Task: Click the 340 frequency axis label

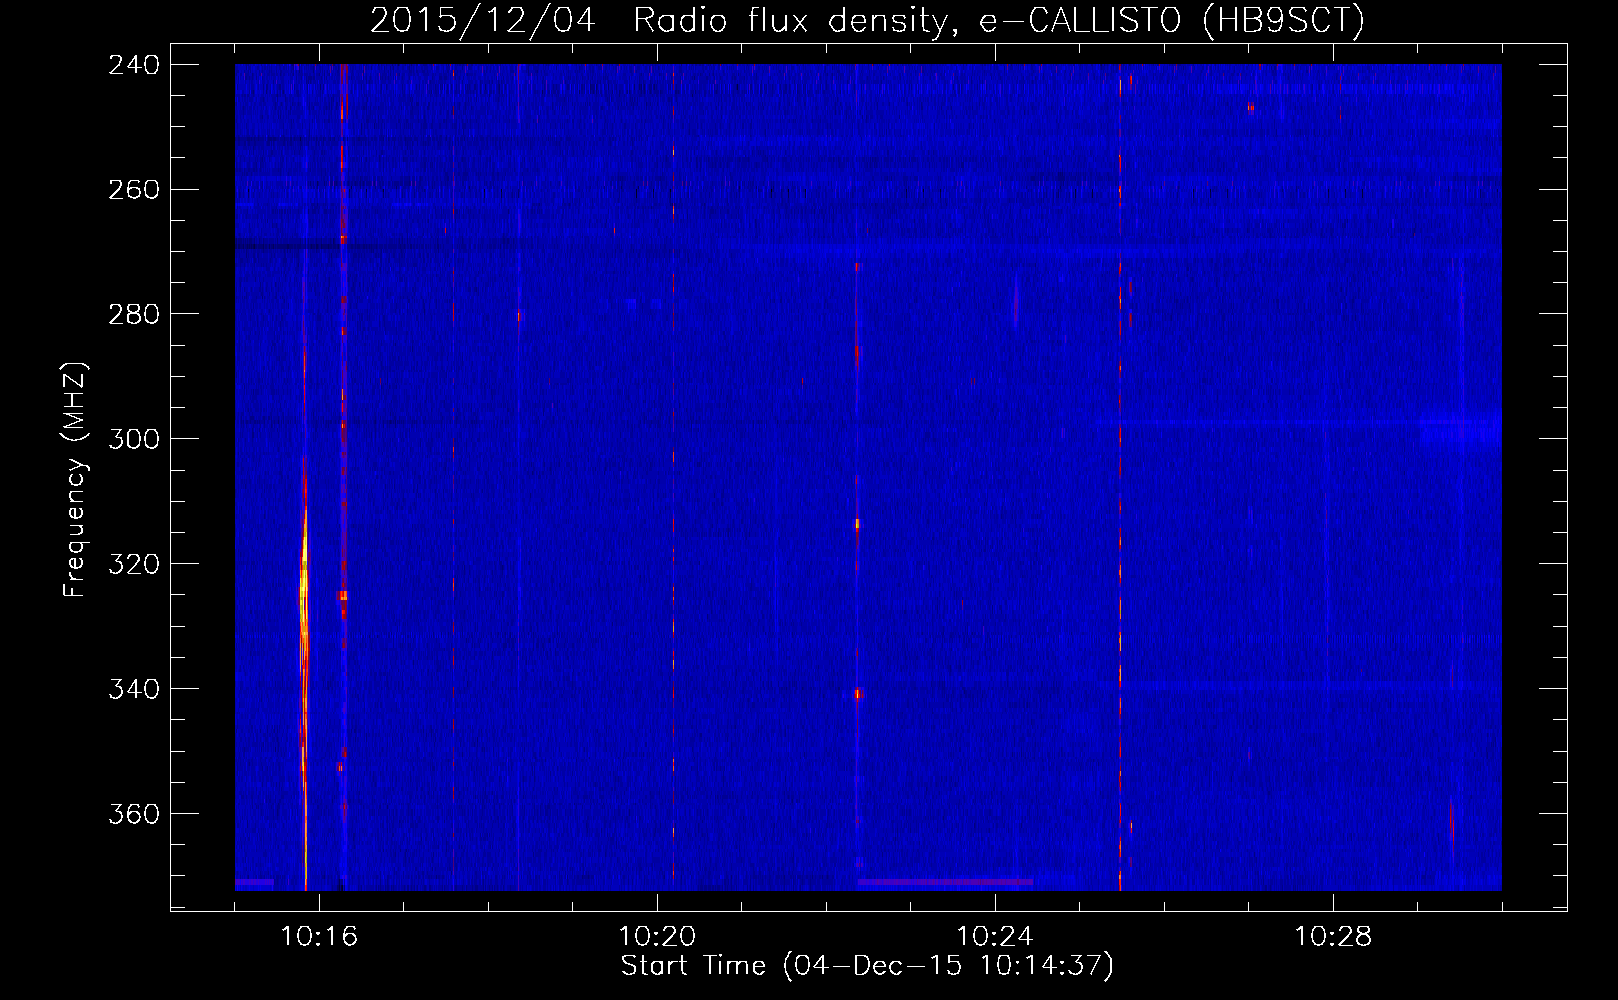Action: point(134,689)
